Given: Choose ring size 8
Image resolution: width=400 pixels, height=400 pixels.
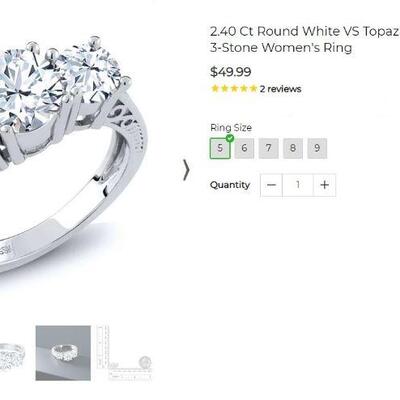Looking at the screenshot, I should coord(293,148).
